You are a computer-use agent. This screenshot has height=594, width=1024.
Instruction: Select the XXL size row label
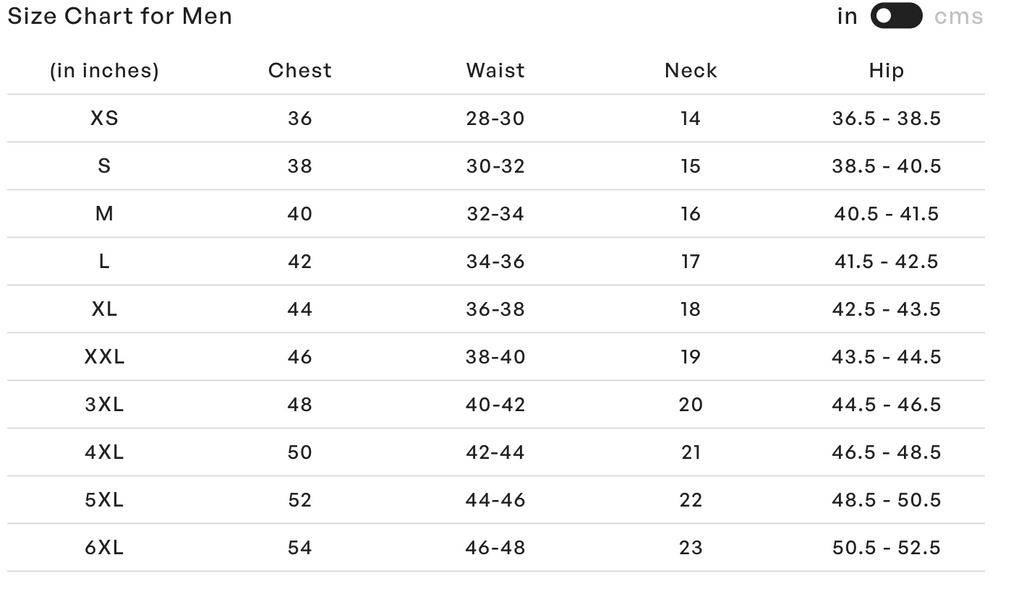tap(104, 356)
